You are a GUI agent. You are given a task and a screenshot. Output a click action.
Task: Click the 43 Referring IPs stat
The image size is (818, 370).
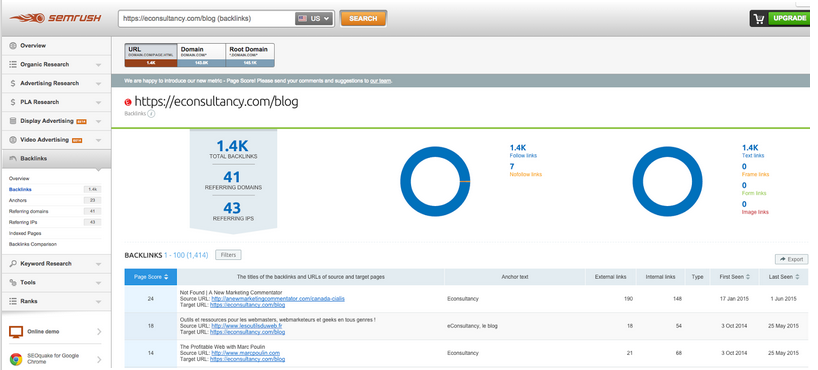click(232, 208)
